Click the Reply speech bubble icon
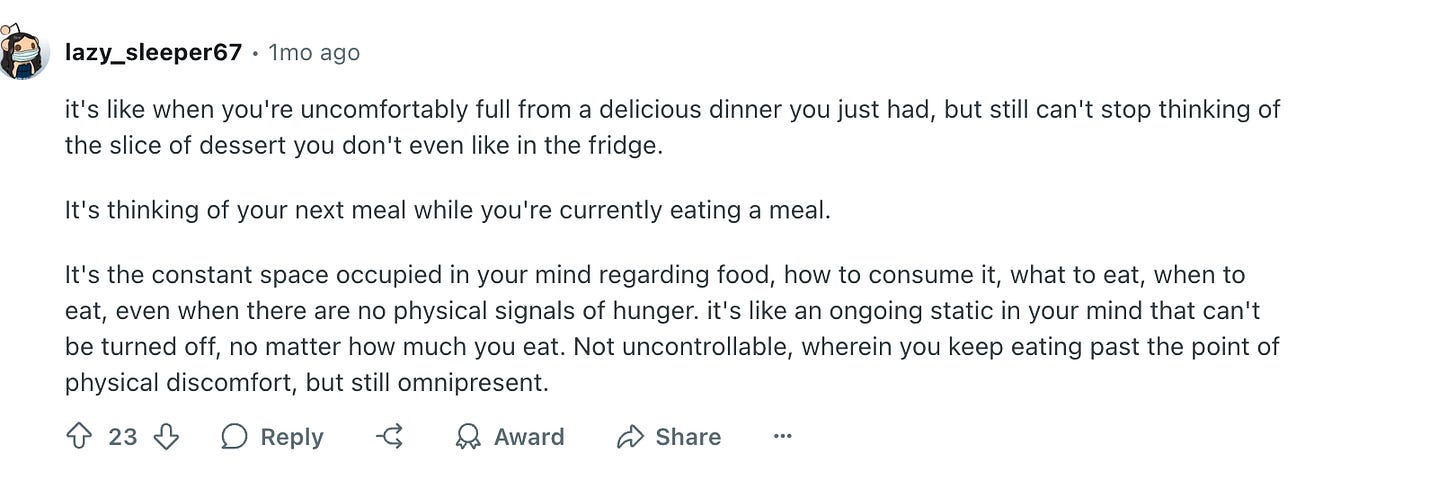This screenshot has width=1456, height=480. coord(234,437)
